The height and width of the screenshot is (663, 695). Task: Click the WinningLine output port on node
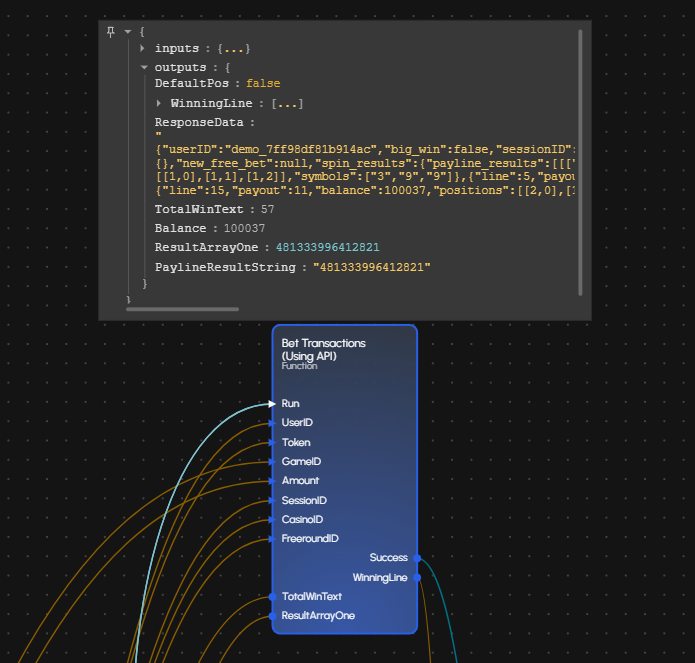pyautogui.click(x=417, y=577)
